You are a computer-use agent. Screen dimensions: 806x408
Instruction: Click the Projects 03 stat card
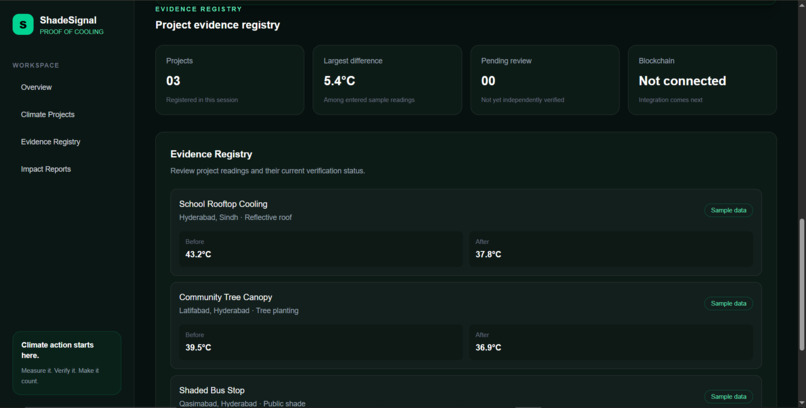click(229, 80)
